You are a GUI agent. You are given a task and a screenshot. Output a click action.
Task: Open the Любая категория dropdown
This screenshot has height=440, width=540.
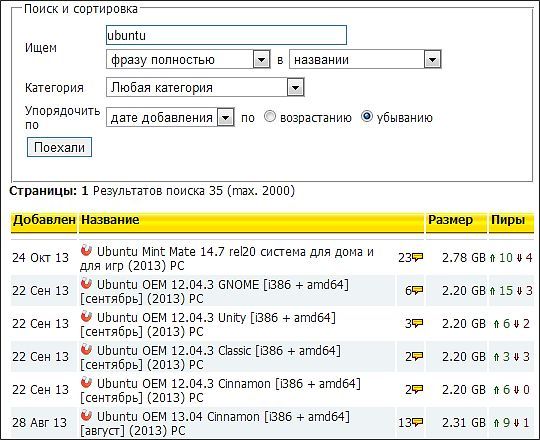click(x=205, y=87)
